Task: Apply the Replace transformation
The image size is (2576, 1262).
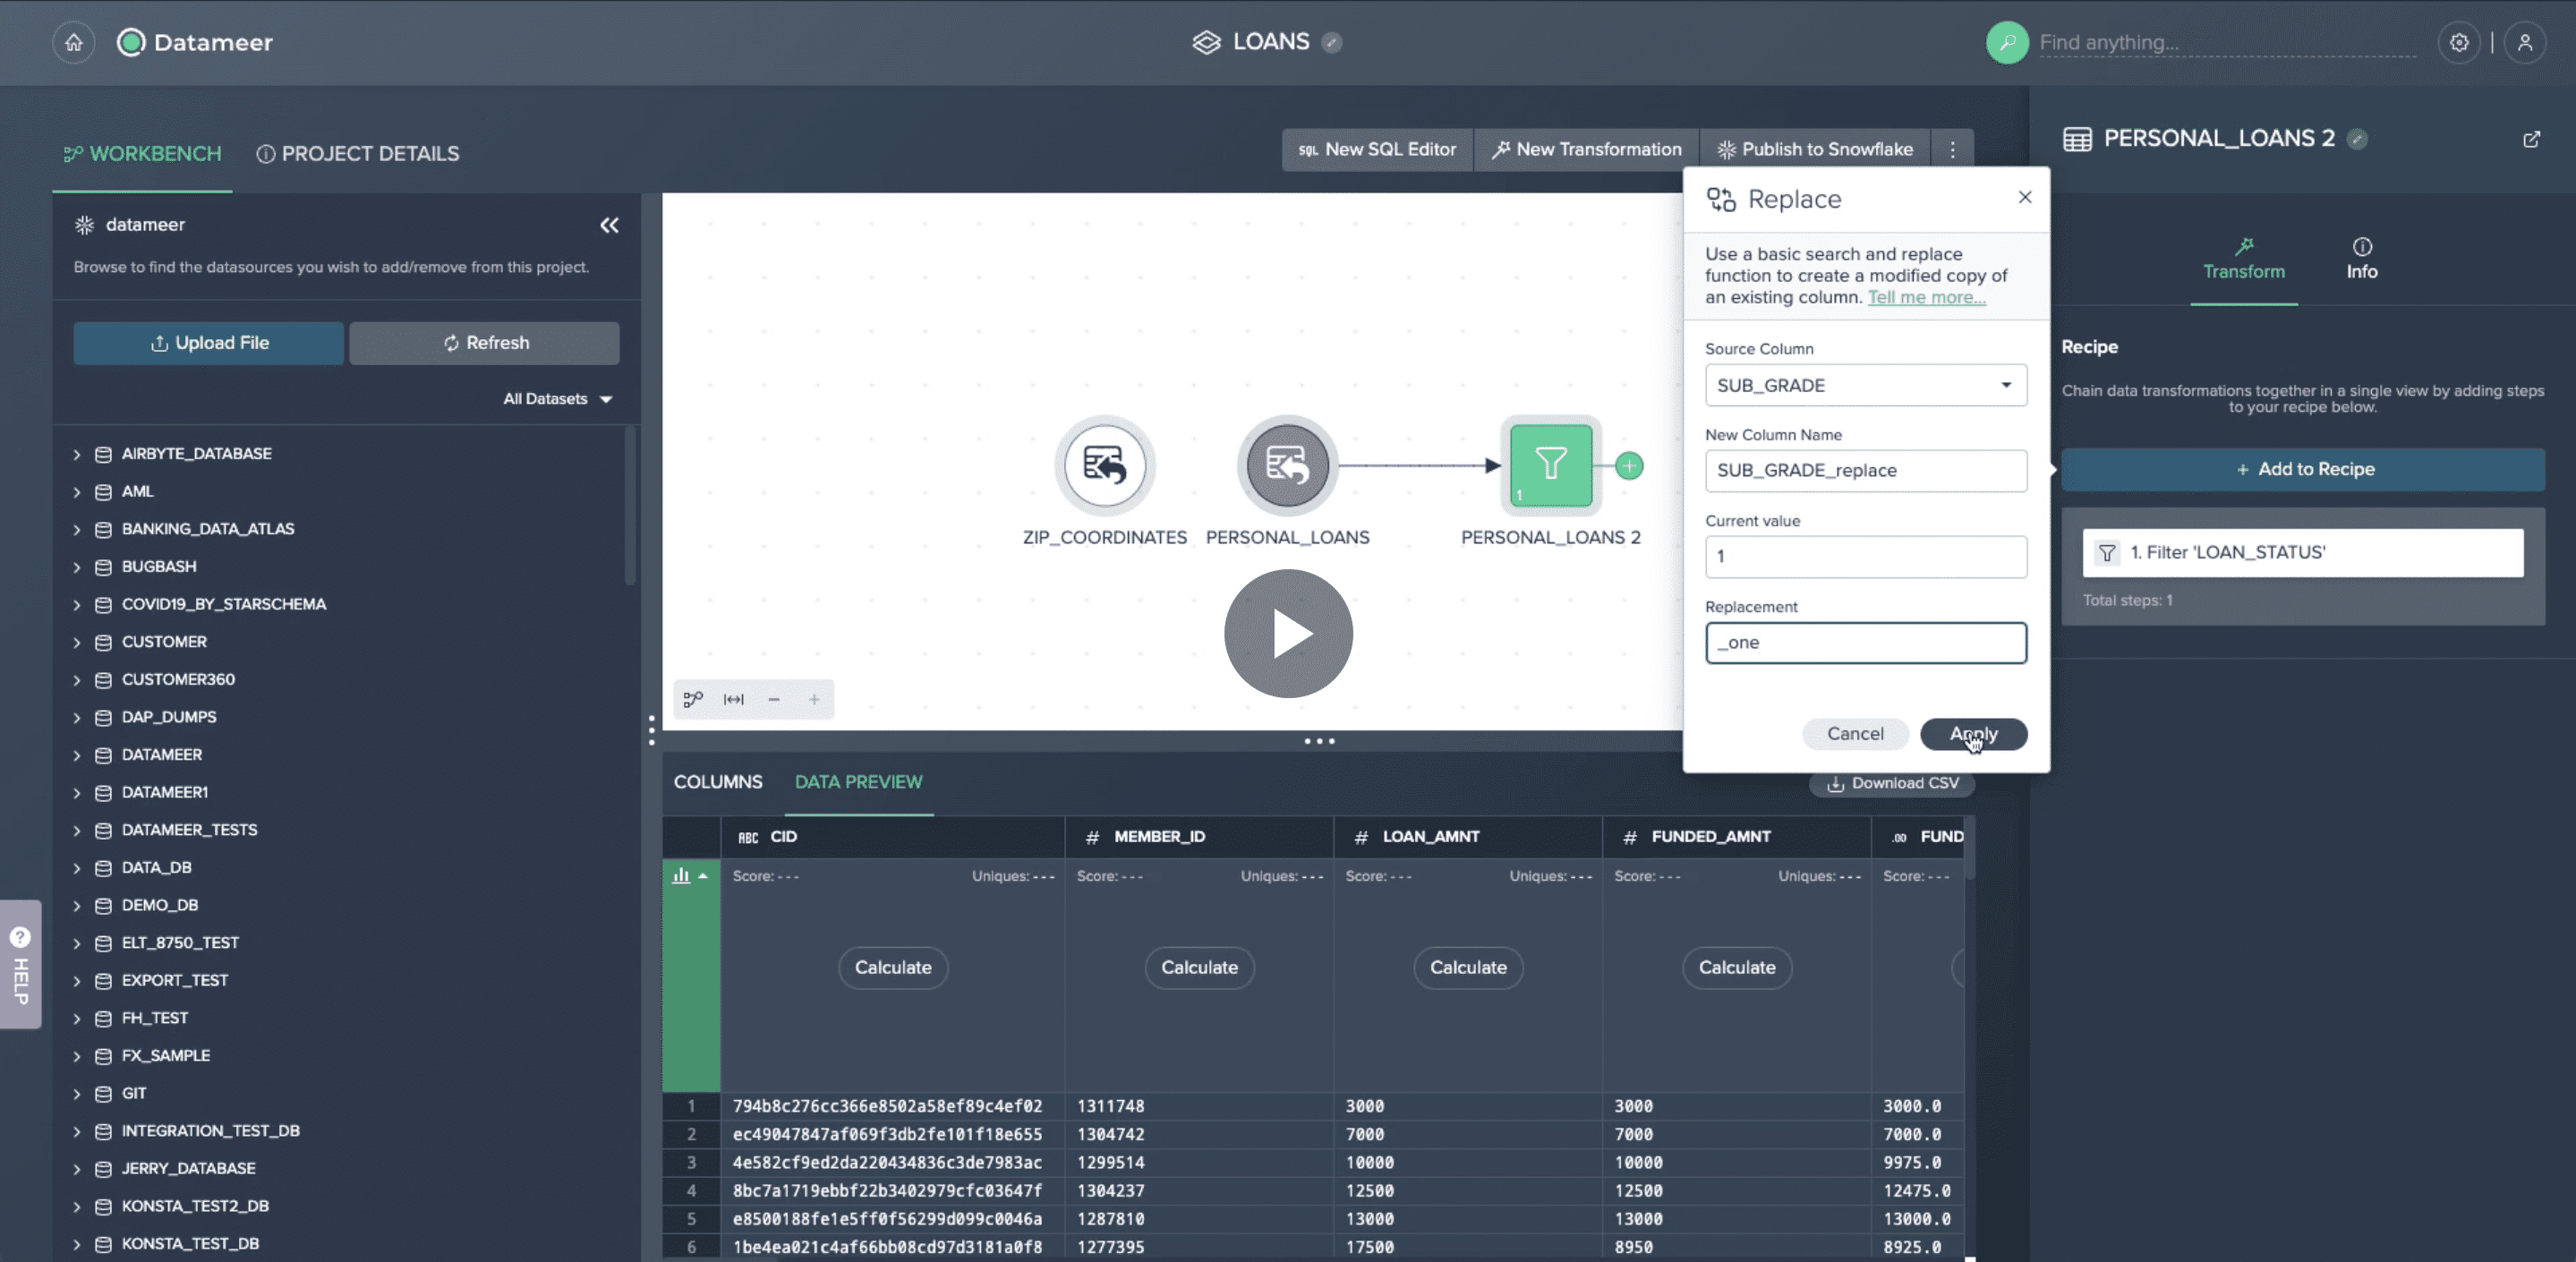Action: click(1973, 734)
